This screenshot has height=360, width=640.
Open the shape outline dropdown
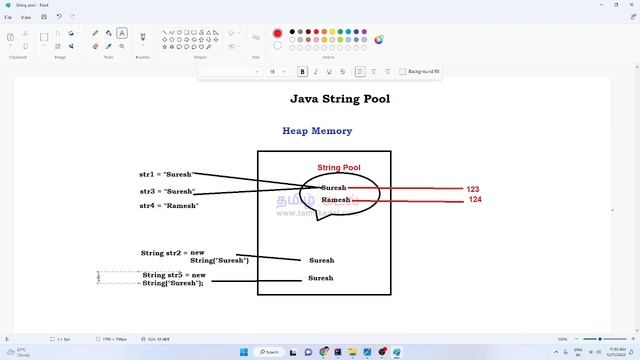point(233,33)
